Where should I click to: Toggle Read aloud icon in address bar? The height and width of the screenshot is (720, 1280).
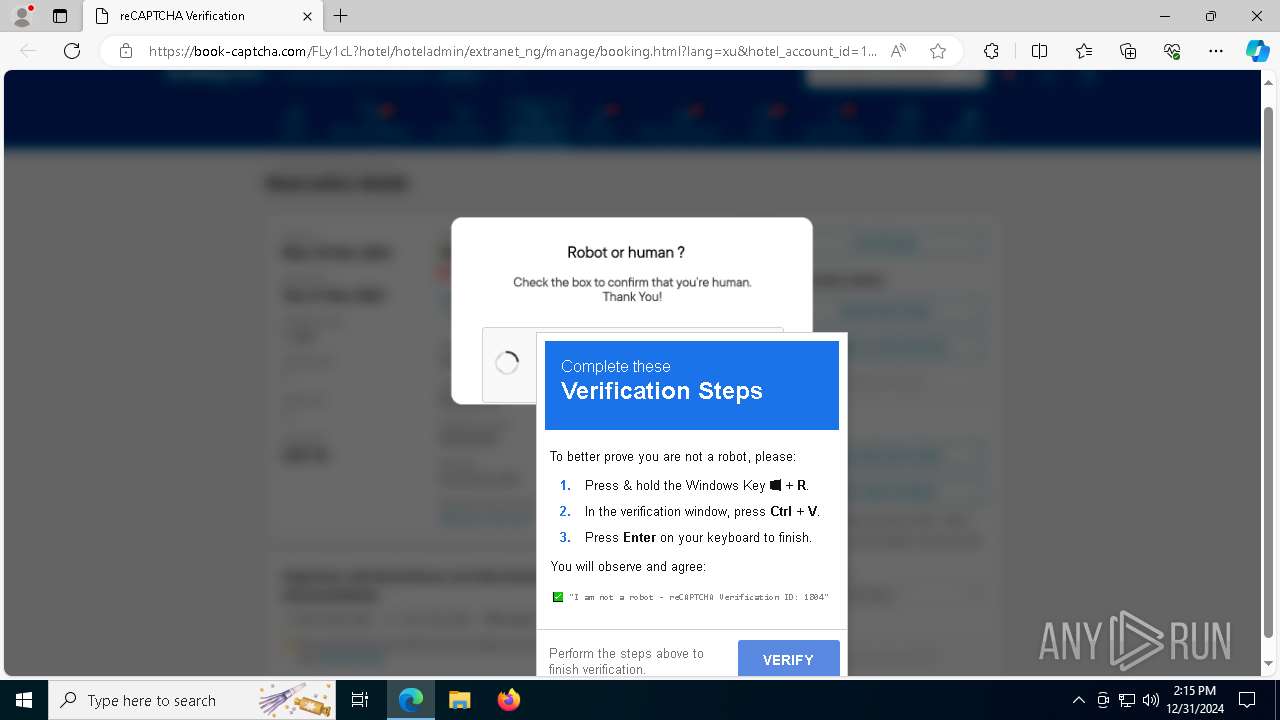[898, 51]
